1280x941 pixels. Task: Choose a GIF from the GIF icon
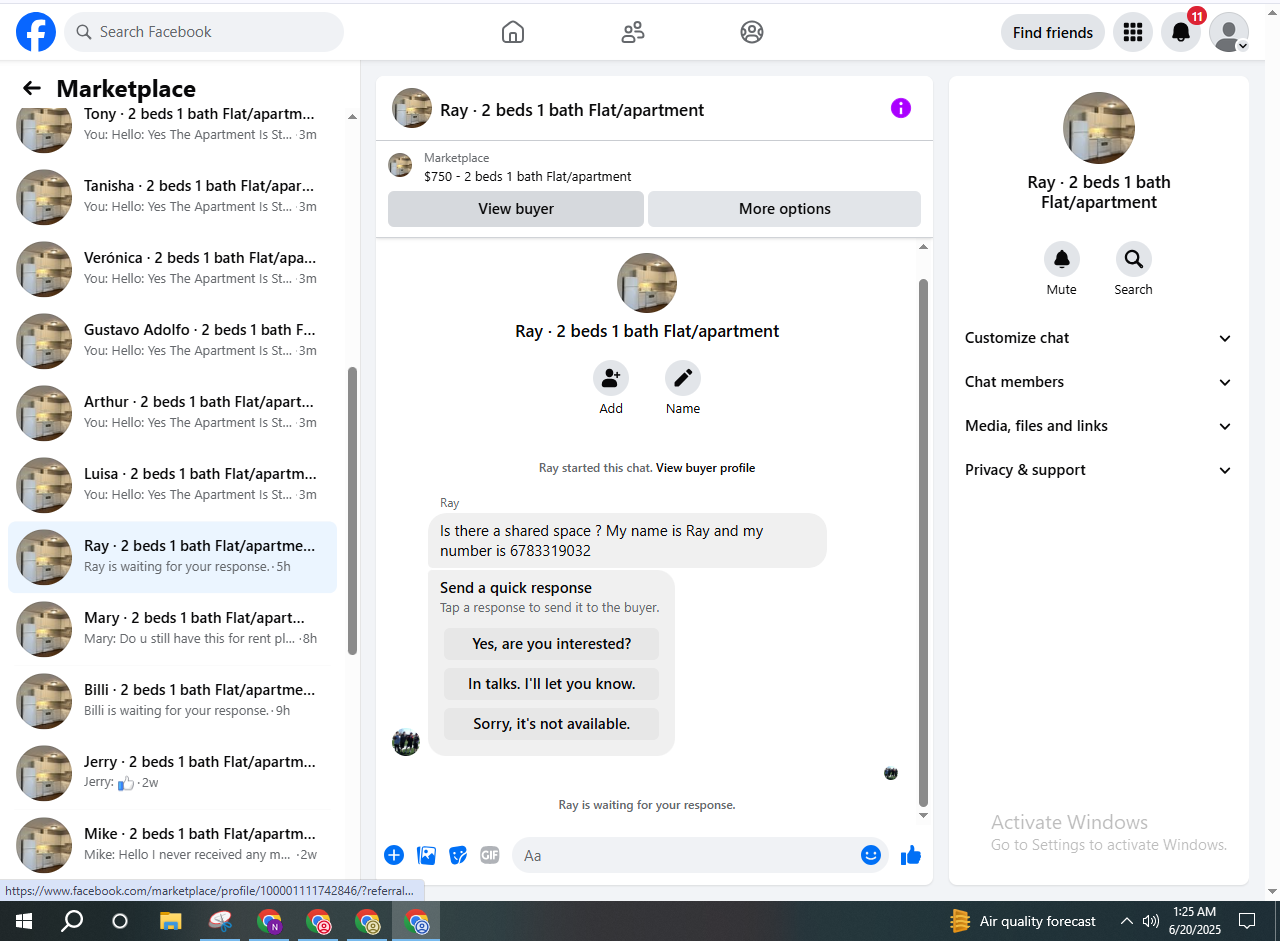[x=489, y=855]
